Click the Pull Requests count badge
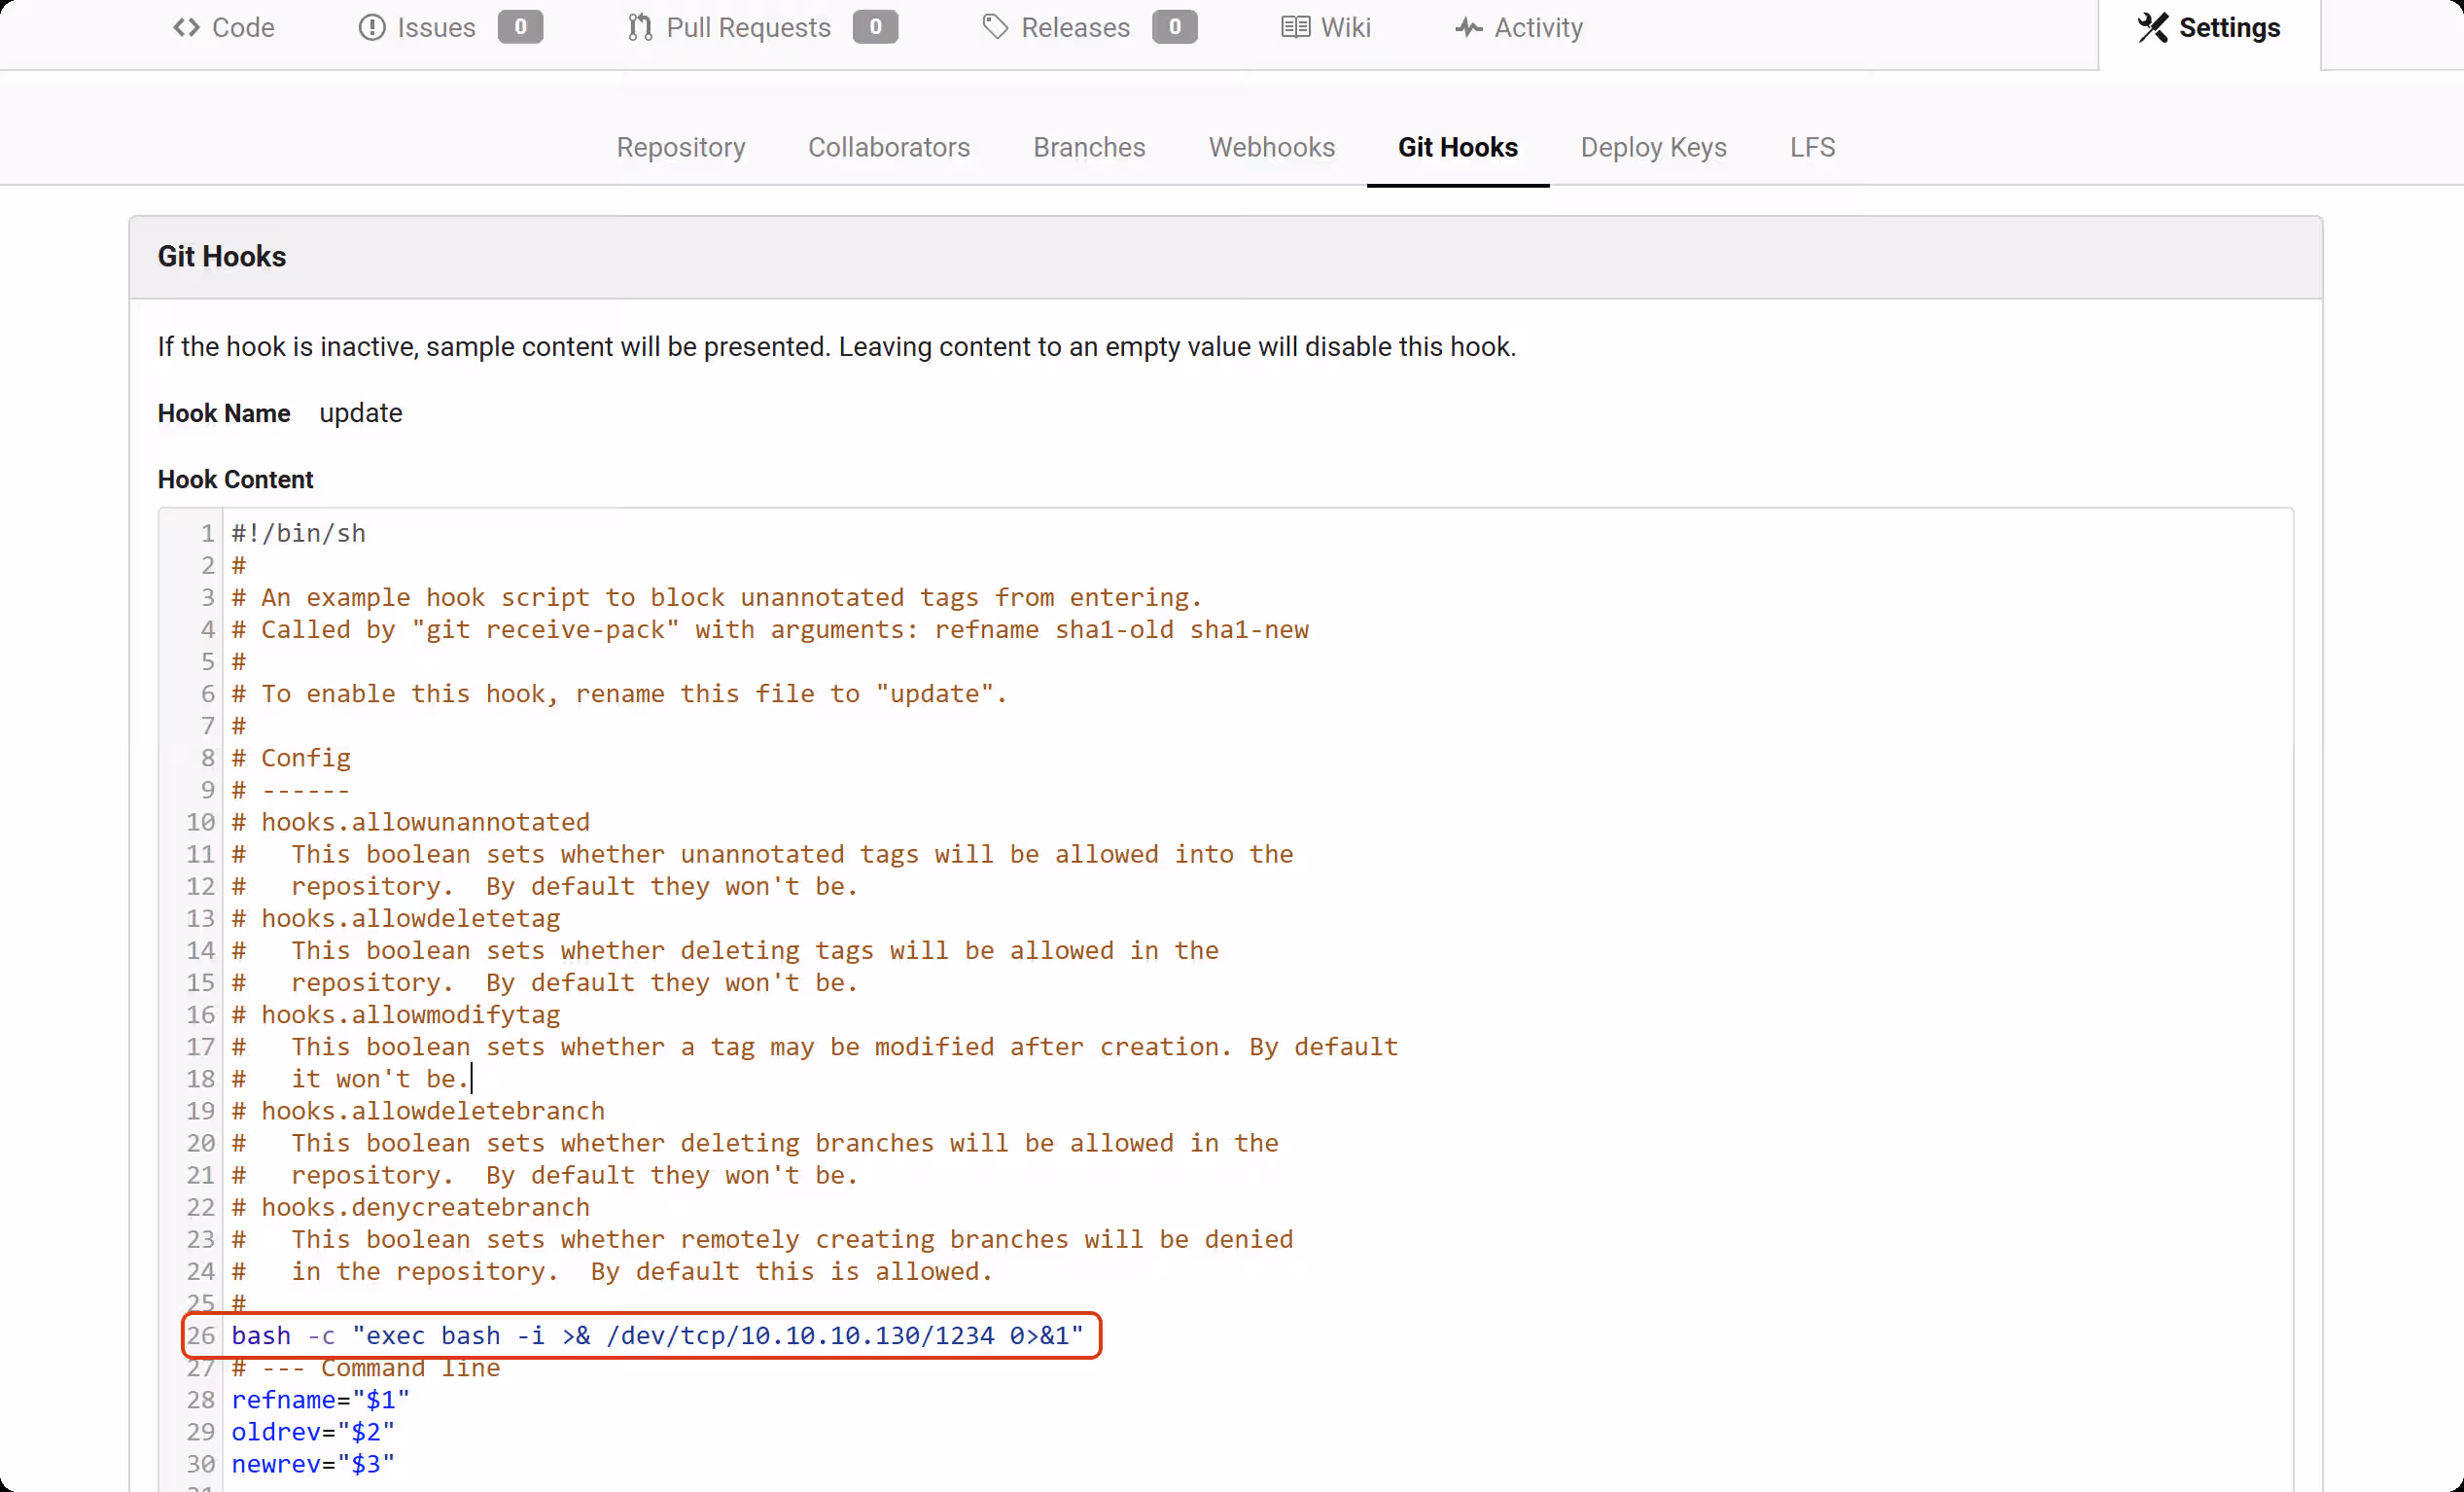 click(875, 27)
